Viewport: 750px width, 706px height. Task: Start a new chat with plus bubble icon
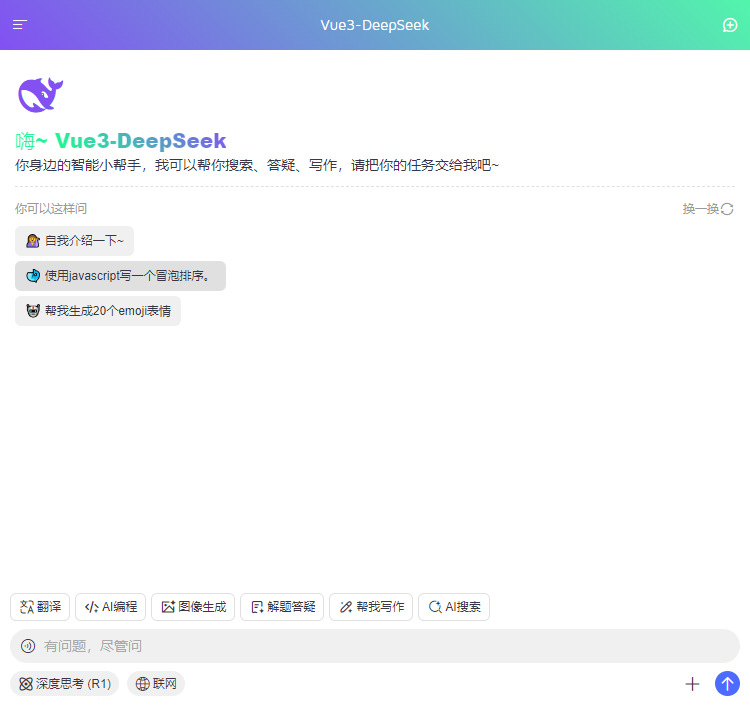[x=730, y=25]
